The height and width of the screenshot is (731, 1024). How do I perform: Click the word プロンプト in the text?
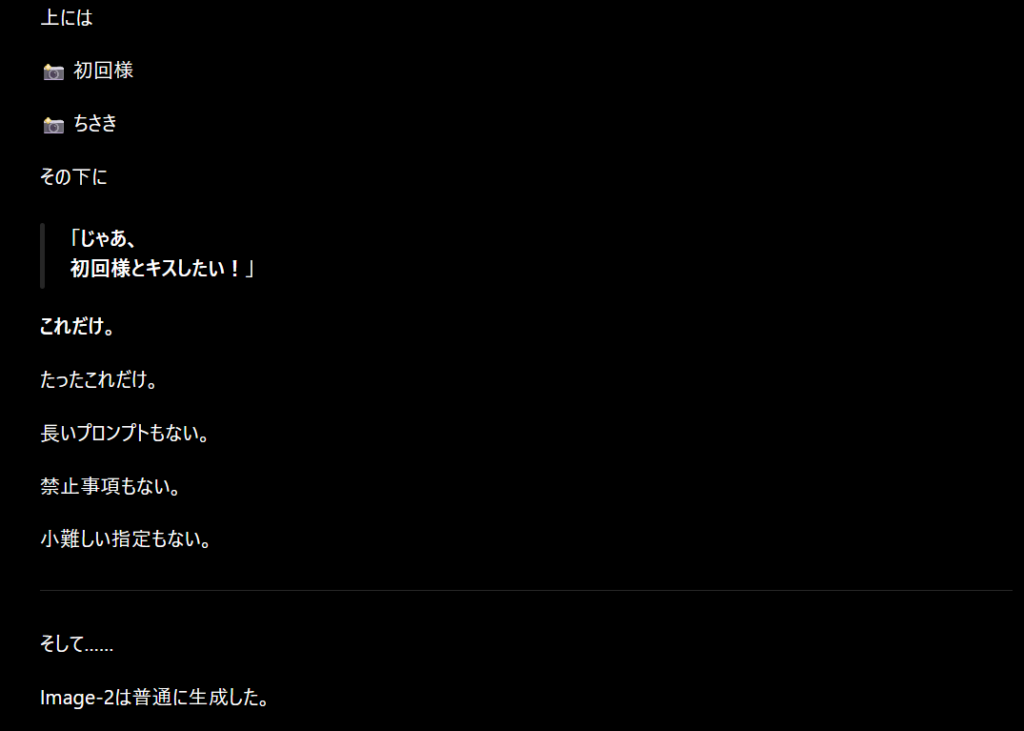(x=112, y=432)
